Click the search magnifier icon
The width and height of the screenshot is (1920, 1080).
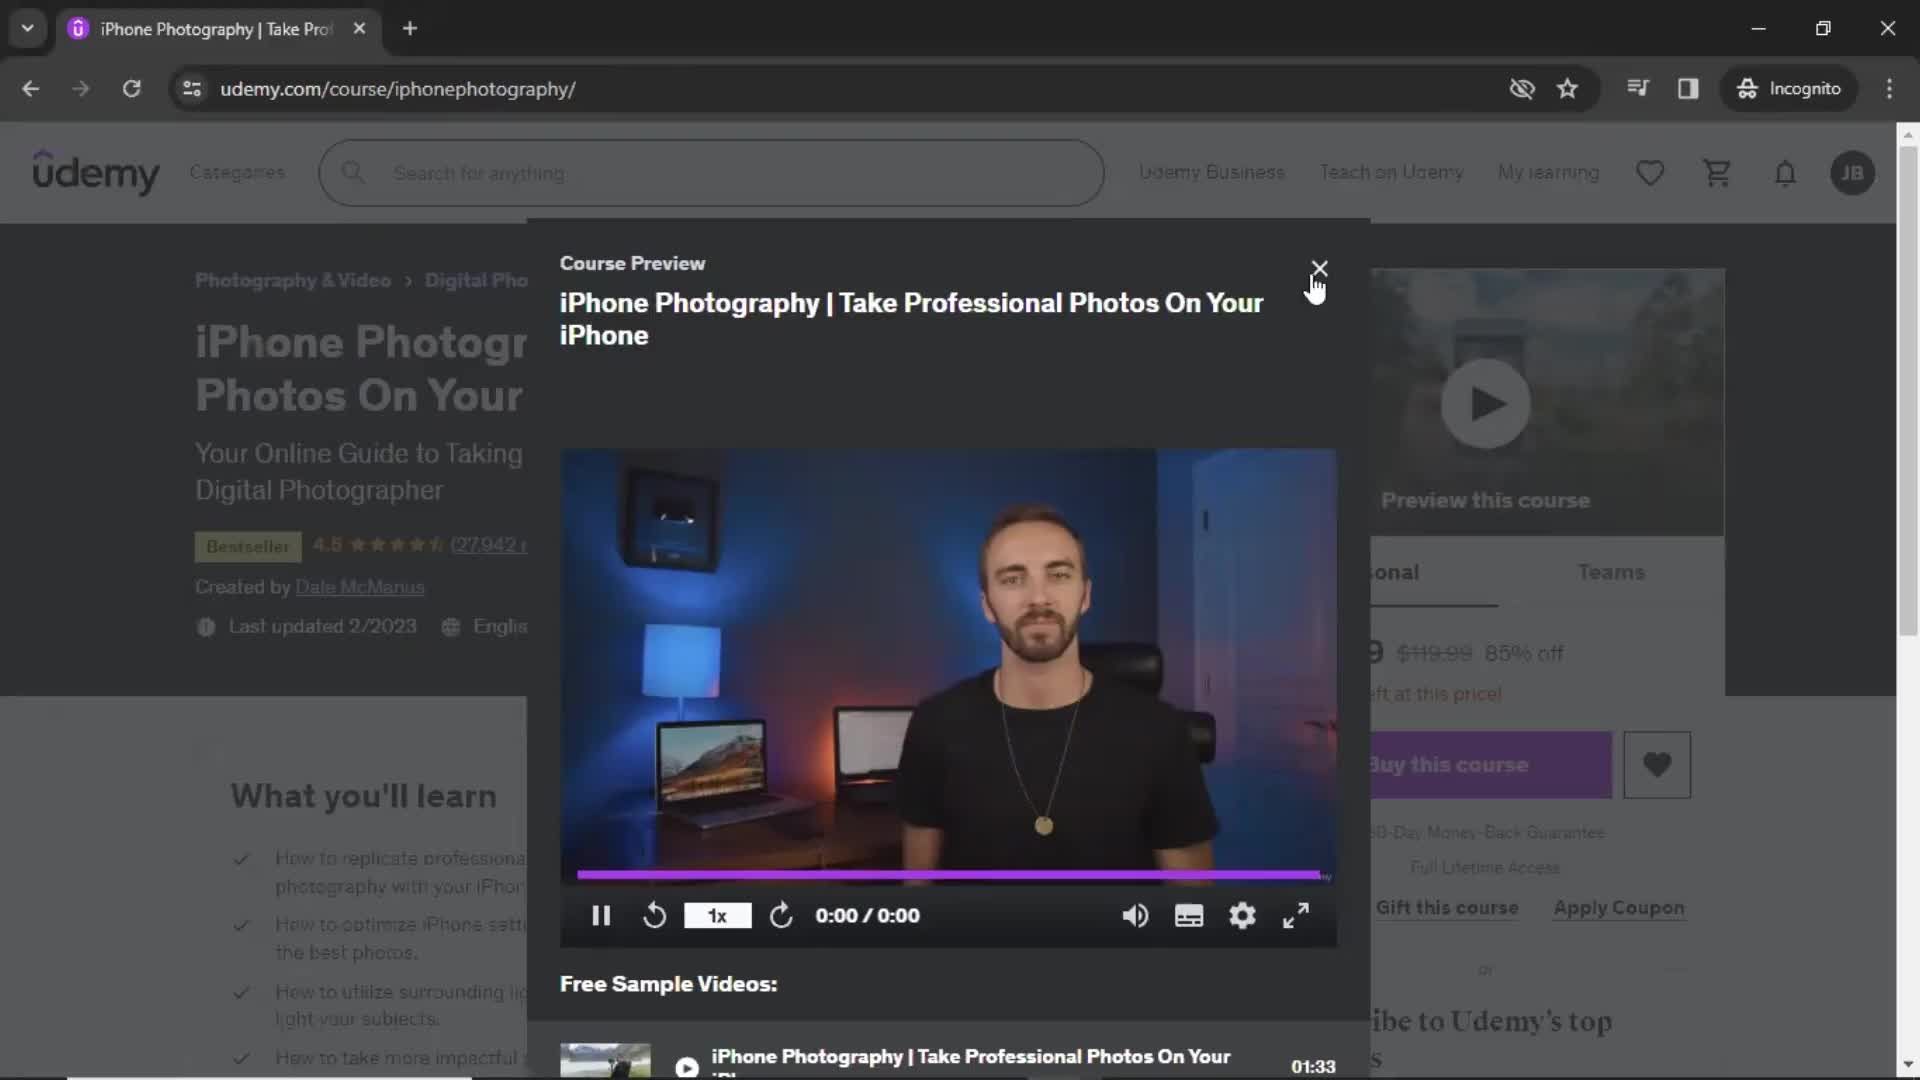point(353,172)
